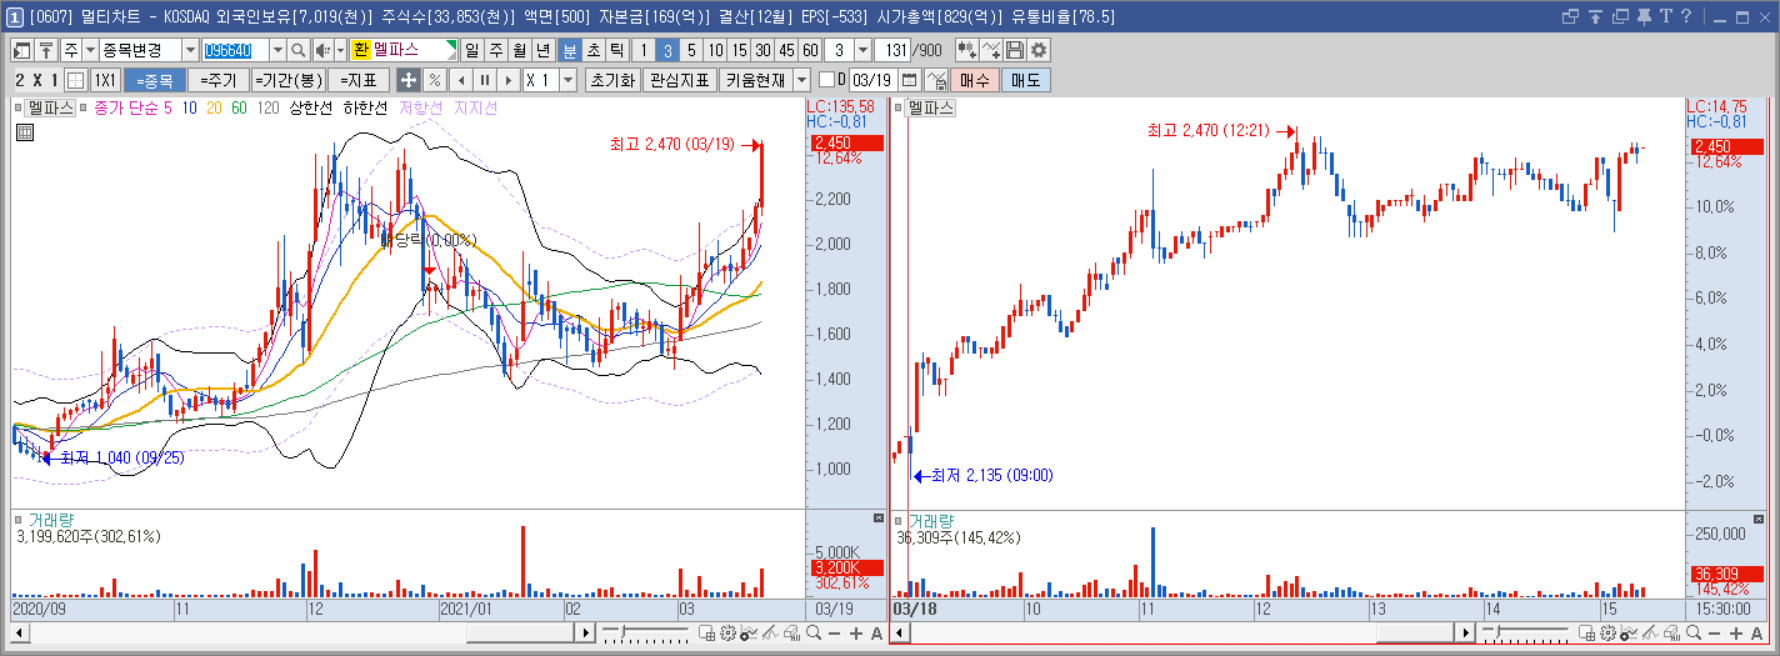
Task: Click gear icon in left chart bottom bar
Action: pos(728,633)
